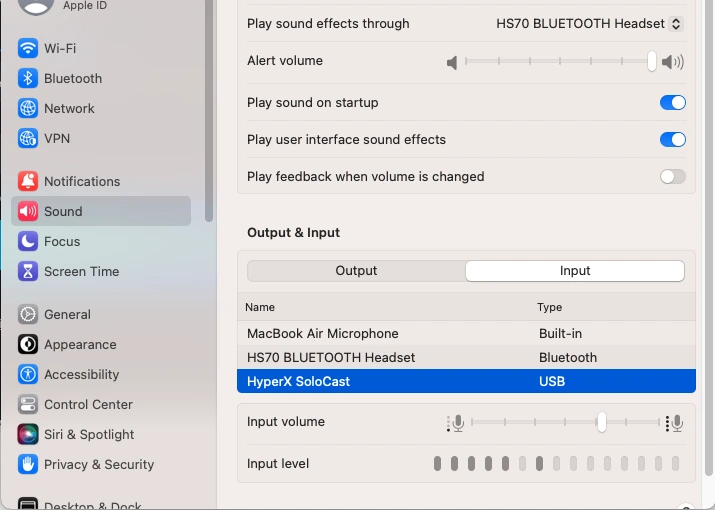Select the Input tab

pos(575,271)
